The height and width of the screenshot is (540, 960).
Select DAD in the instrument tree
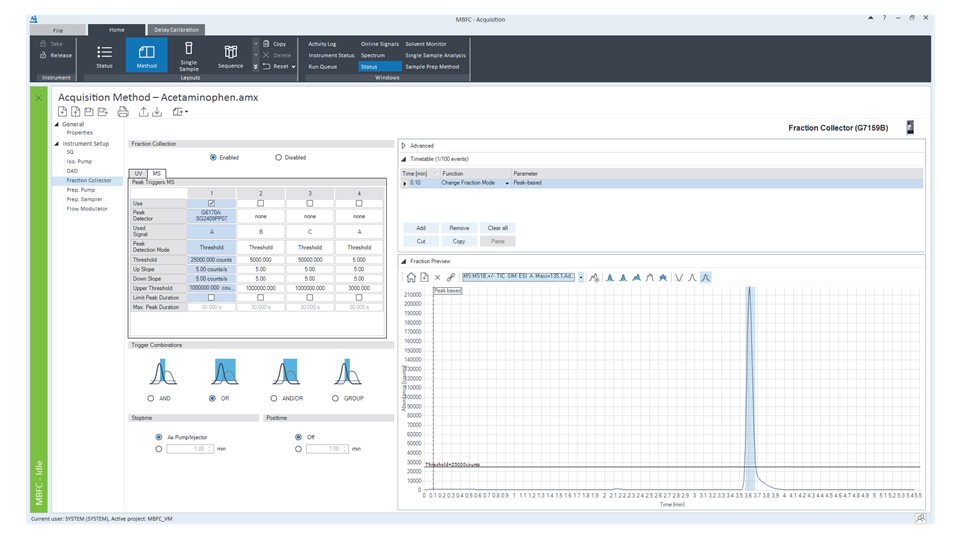[71, 170]
